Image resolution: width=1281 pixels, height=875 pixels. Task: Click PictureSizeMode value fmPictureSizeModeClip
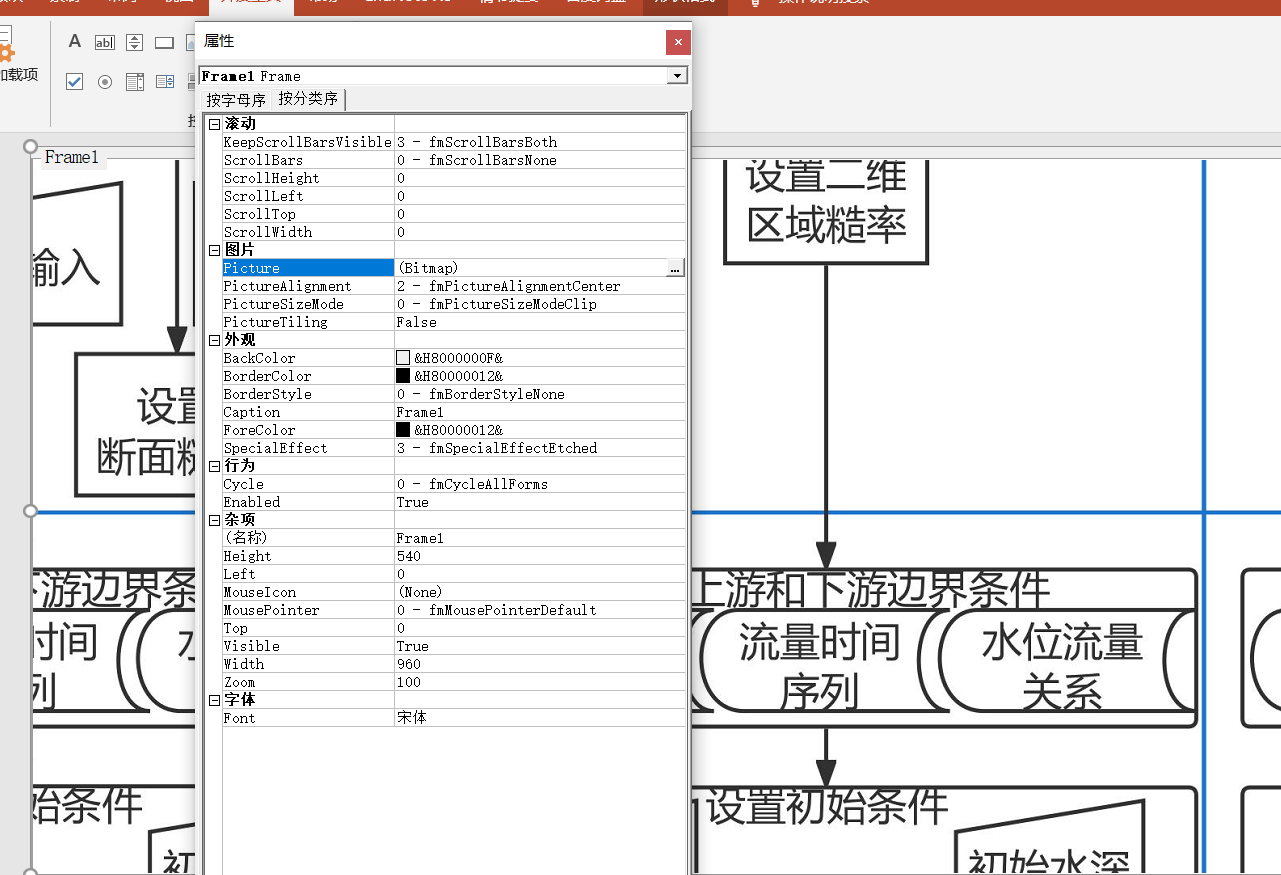tap(496, 304)
